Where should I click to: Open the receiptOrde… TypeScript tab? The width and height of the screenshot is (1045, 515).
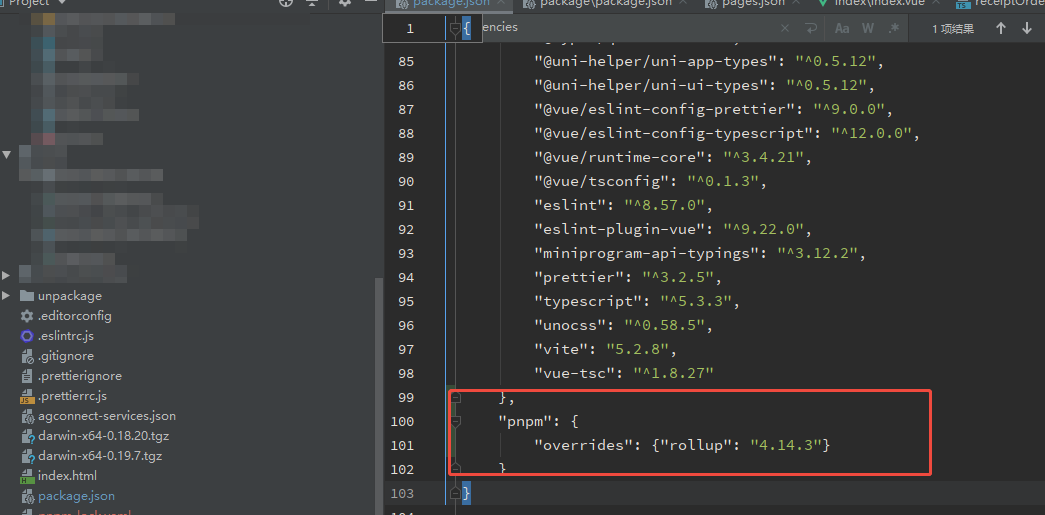(1000, 3)
